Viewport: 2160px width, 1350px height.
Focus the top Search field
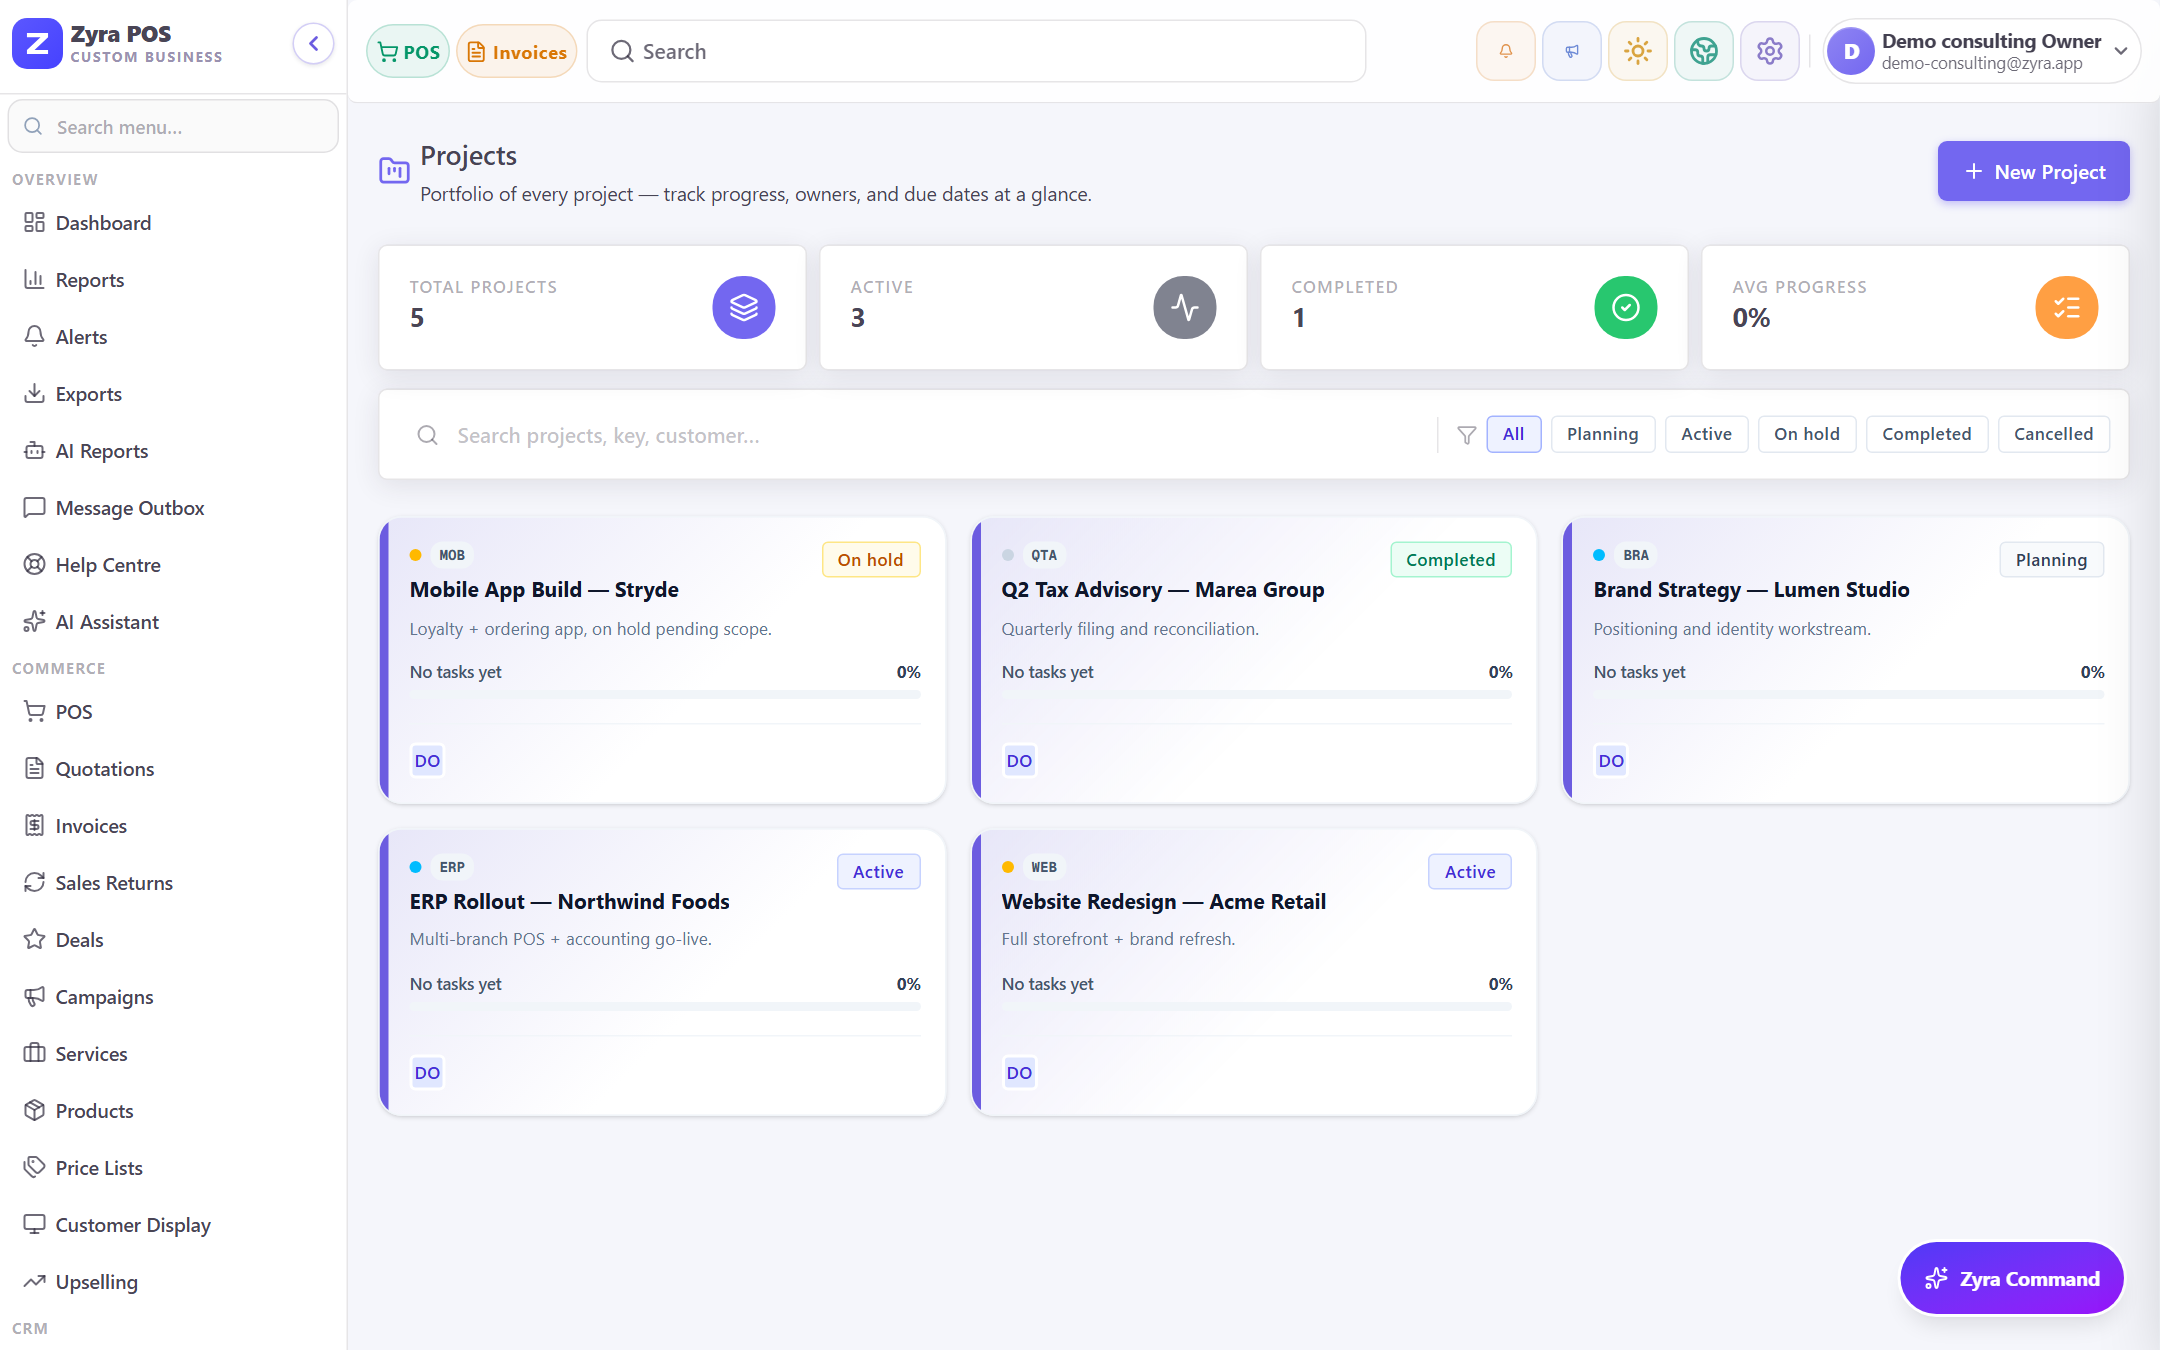976,51
